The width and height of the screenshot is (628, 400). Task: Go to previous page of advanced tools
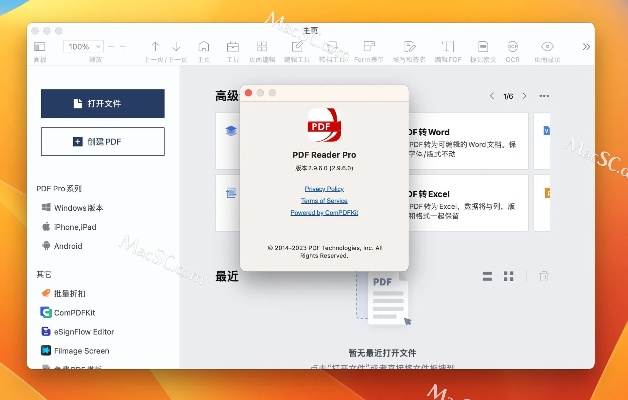coord(492,96)
